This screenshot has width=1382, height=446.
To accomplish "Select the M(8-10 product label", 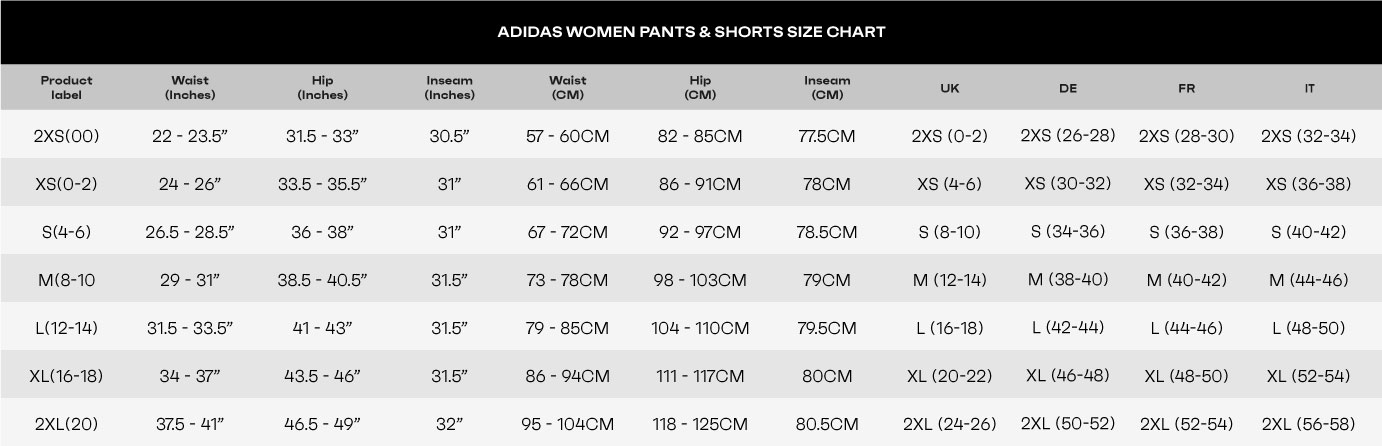I will tap(66, 280).
